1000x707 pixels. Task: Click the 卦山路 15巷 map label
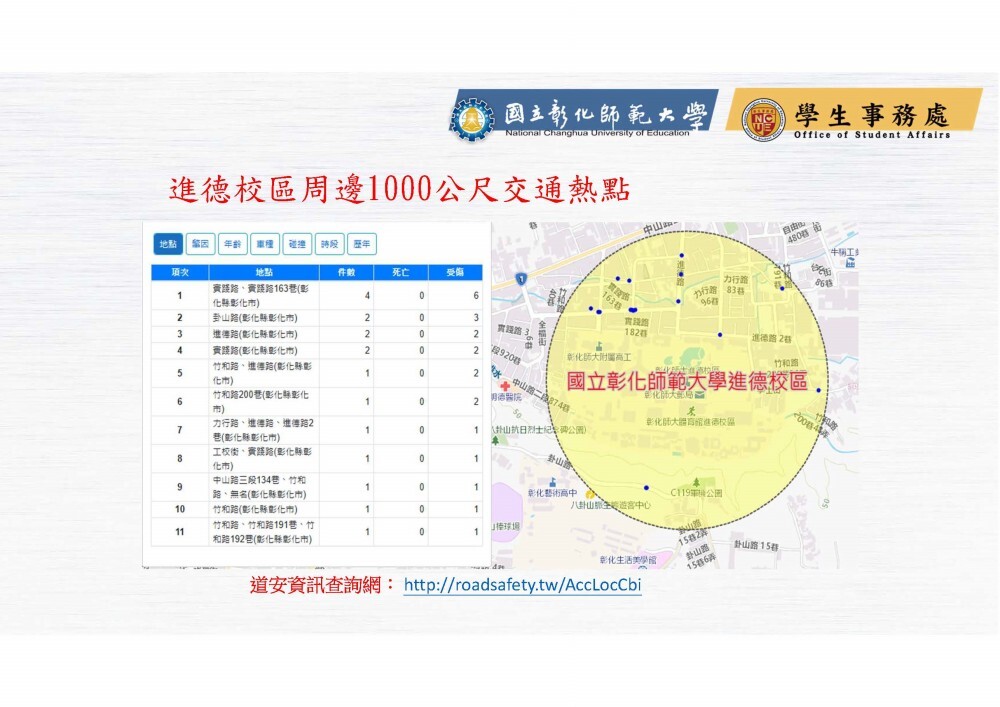(756, 546)
